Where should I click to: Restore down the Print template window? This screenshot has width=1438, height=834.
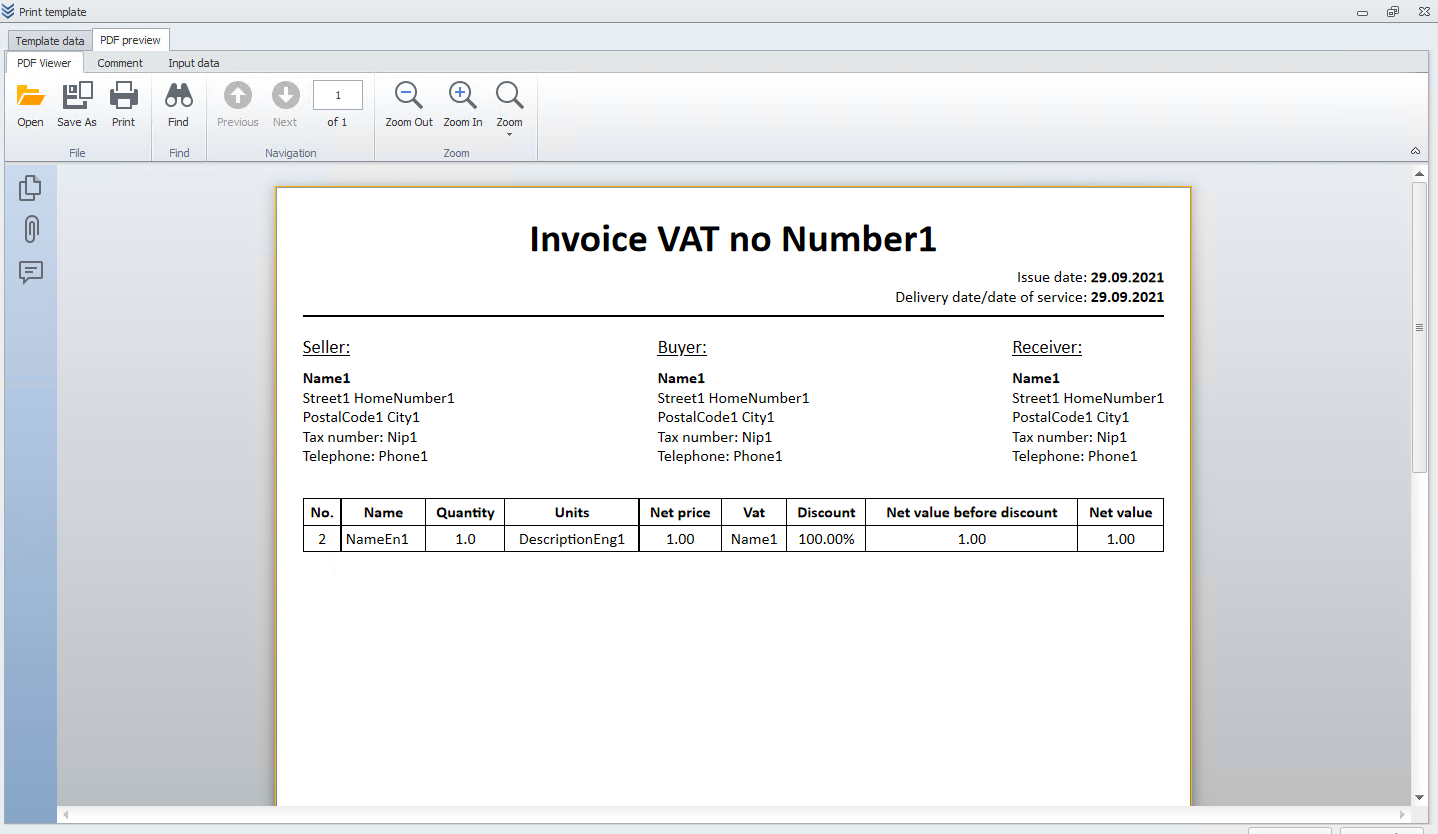(x=1393, y=12)
